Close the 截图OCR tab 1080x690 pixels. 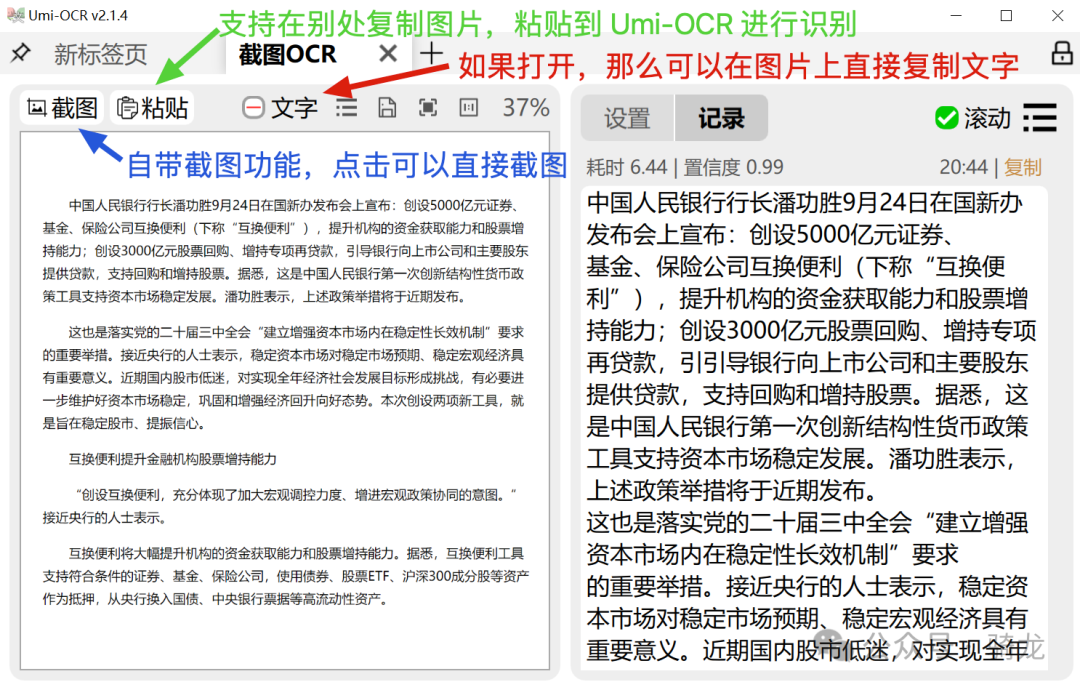[x=388, y=53]
